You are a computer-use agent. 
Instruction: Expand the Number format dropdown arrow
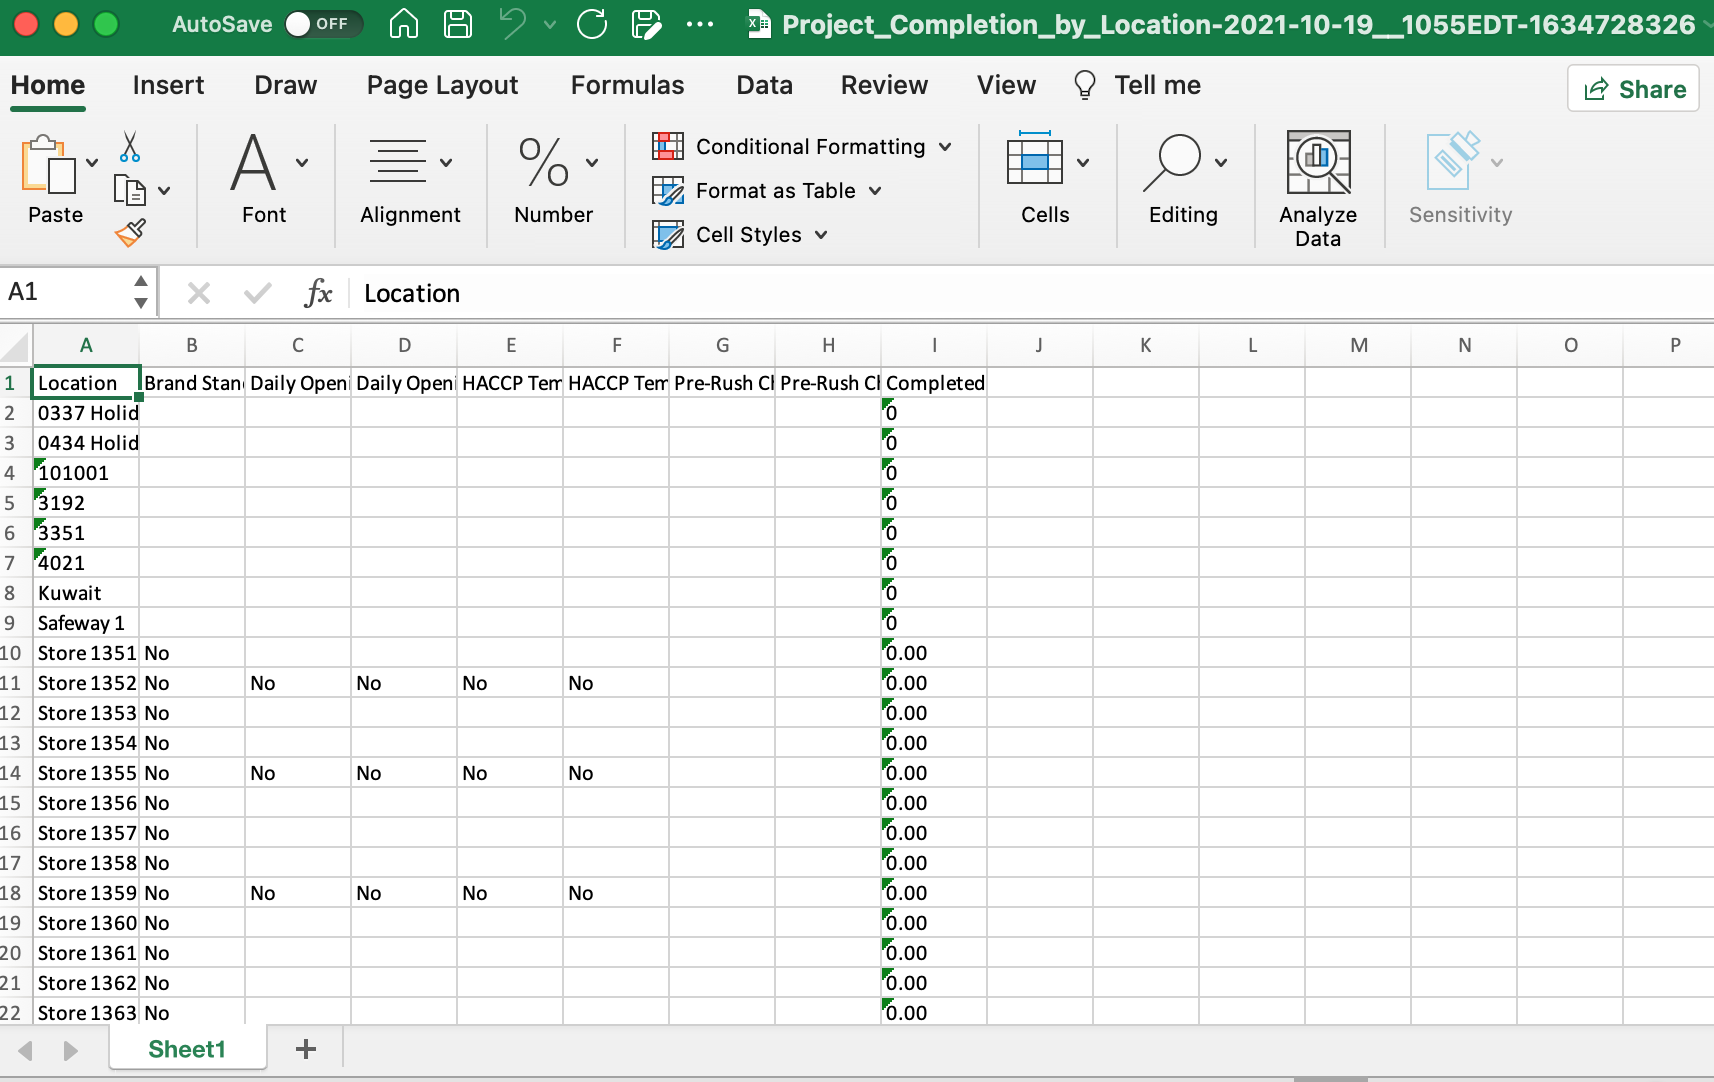point(591,161)
